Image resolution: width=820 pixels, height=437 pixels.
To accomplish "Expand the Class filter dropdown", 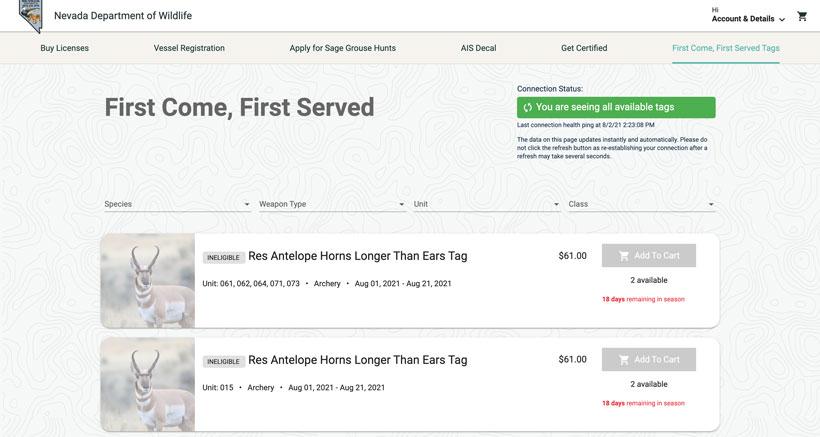I will pyautogui.click(x=642, y=205).
